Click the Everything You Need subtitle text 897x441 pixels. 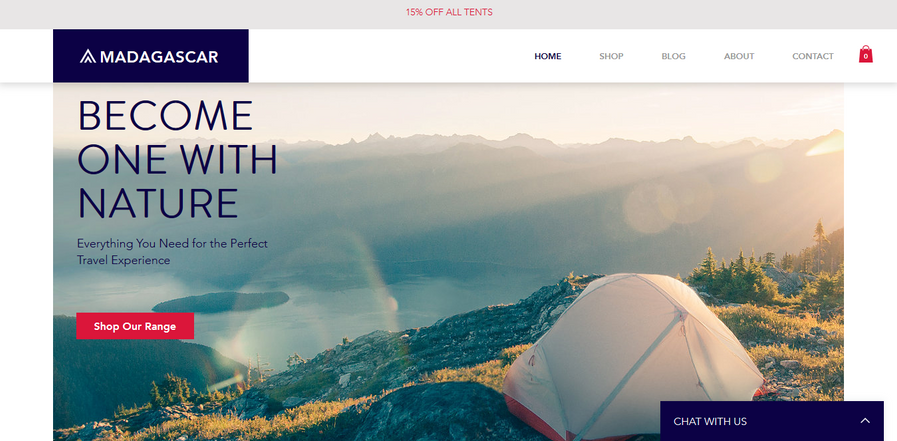tap(172, 252)
